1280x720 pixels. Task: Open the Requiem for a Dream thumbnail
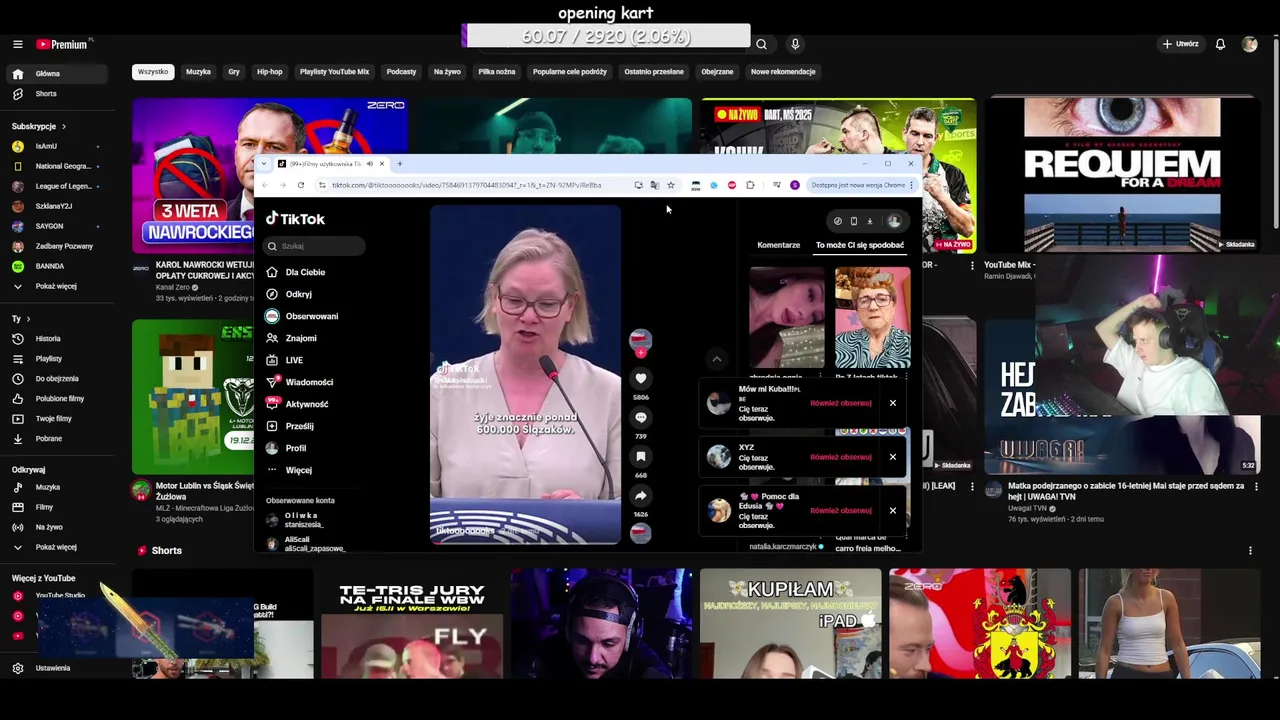click(x=1122, y=175)
